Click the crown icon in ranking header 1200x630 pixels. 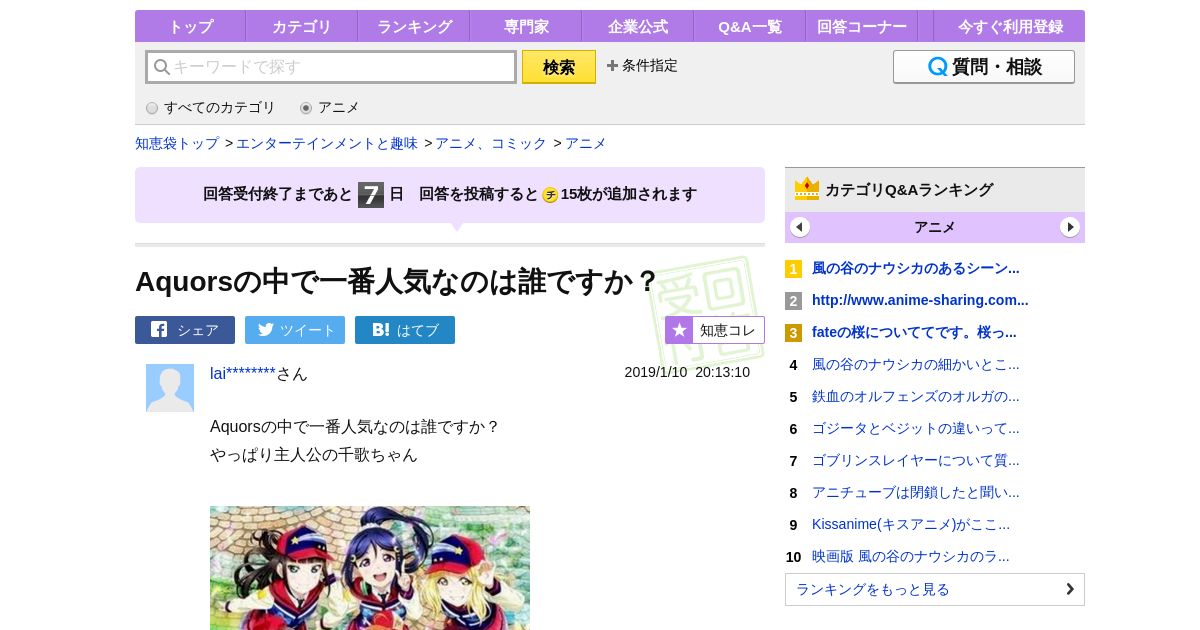(807, 189)
